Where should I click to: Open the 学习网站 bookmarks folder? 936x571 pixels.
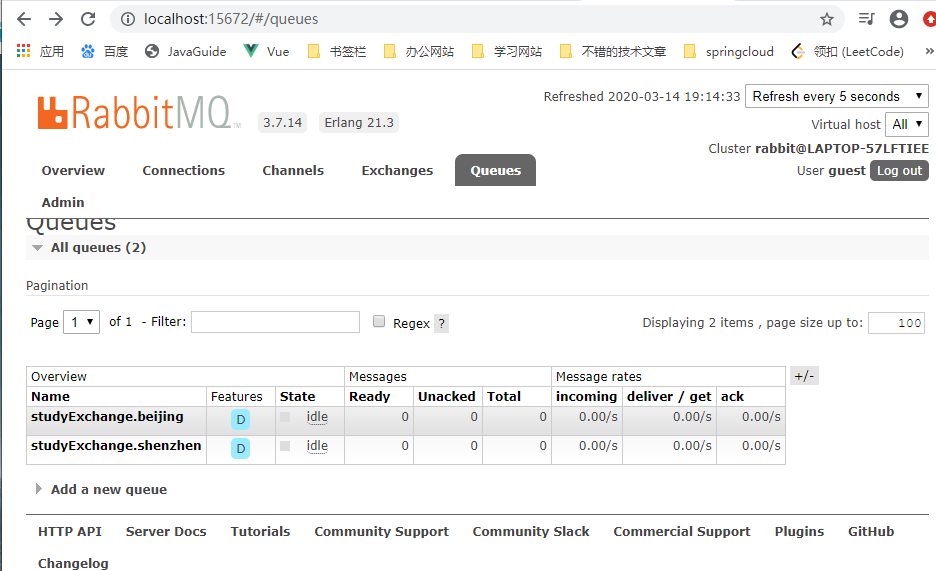[x=506, y=51]
